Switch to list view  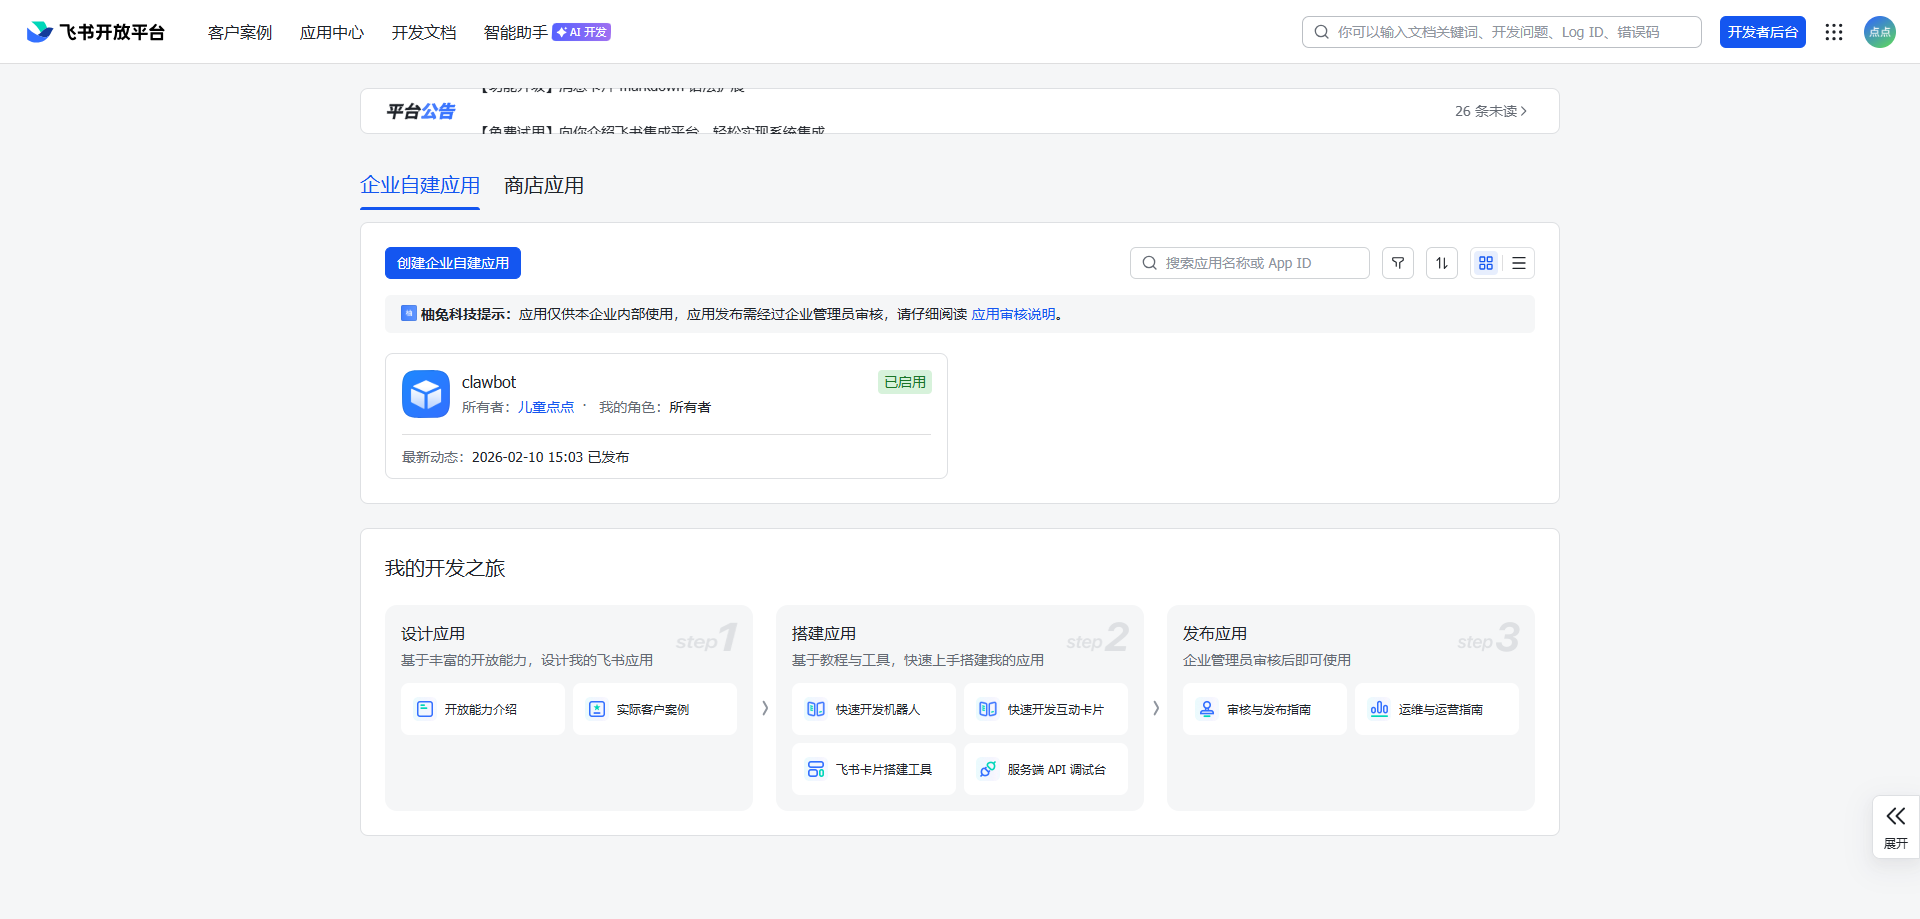pyautogui.click(x=1519, y=263)
